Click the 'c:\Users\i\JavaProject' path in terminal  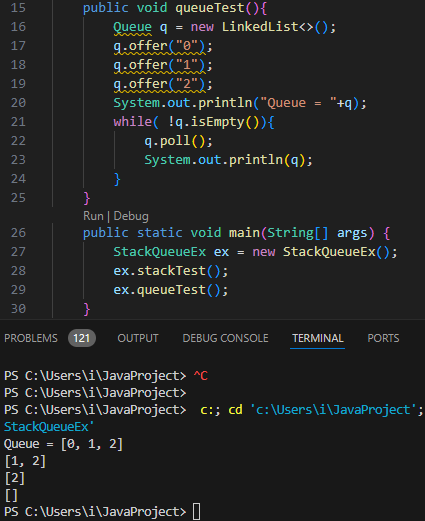[x=334, y=410]
